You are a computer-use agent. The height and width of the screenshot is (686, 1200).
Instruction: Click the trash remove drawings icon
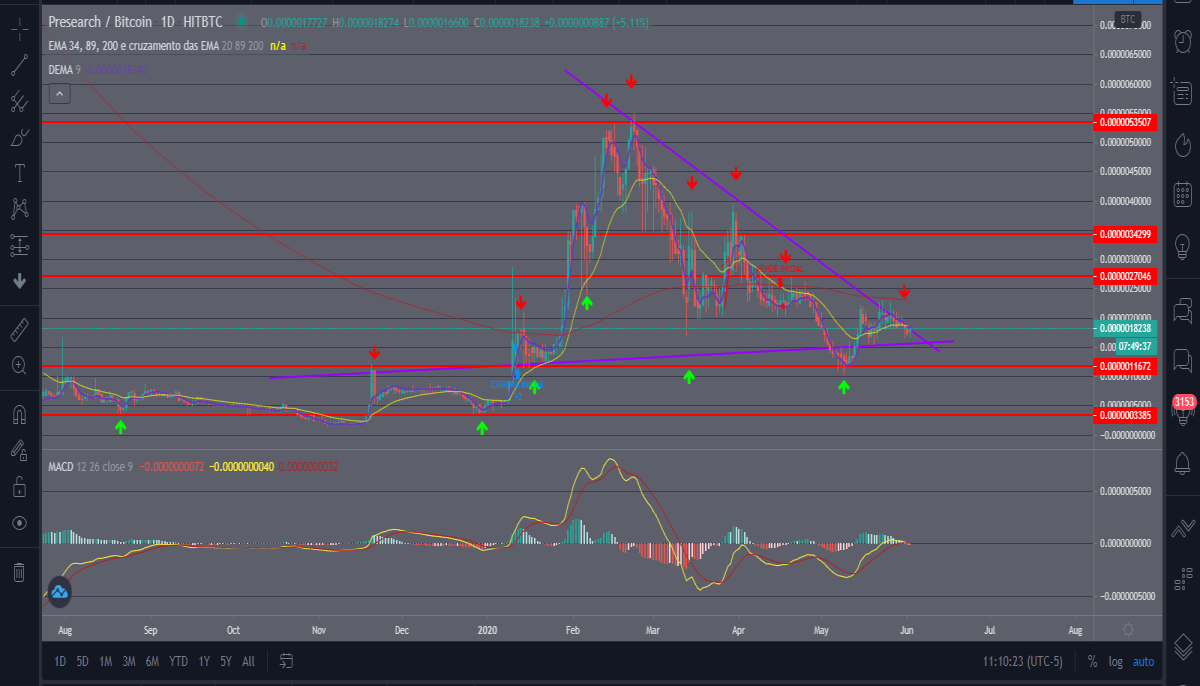[19, 572]
